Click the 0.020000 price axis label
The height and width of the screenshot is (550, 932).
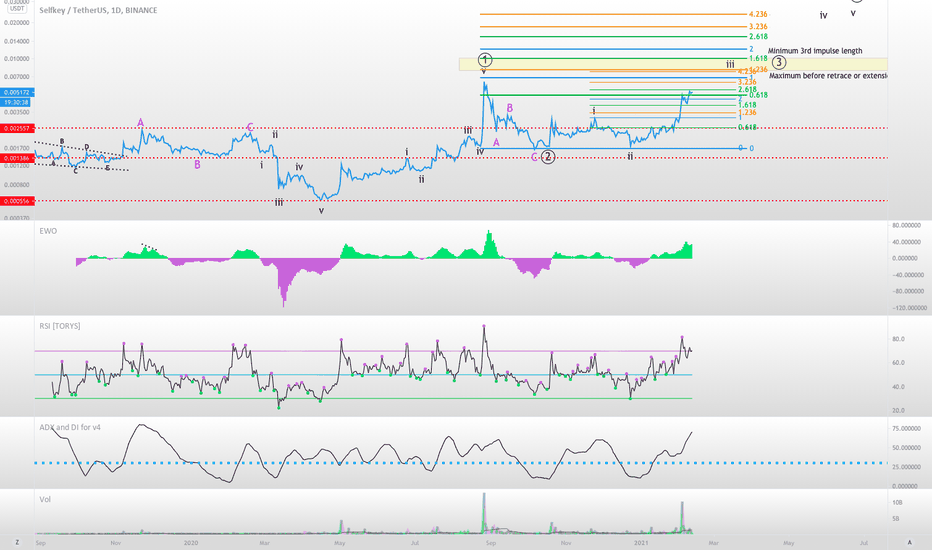tap(16, 23)
